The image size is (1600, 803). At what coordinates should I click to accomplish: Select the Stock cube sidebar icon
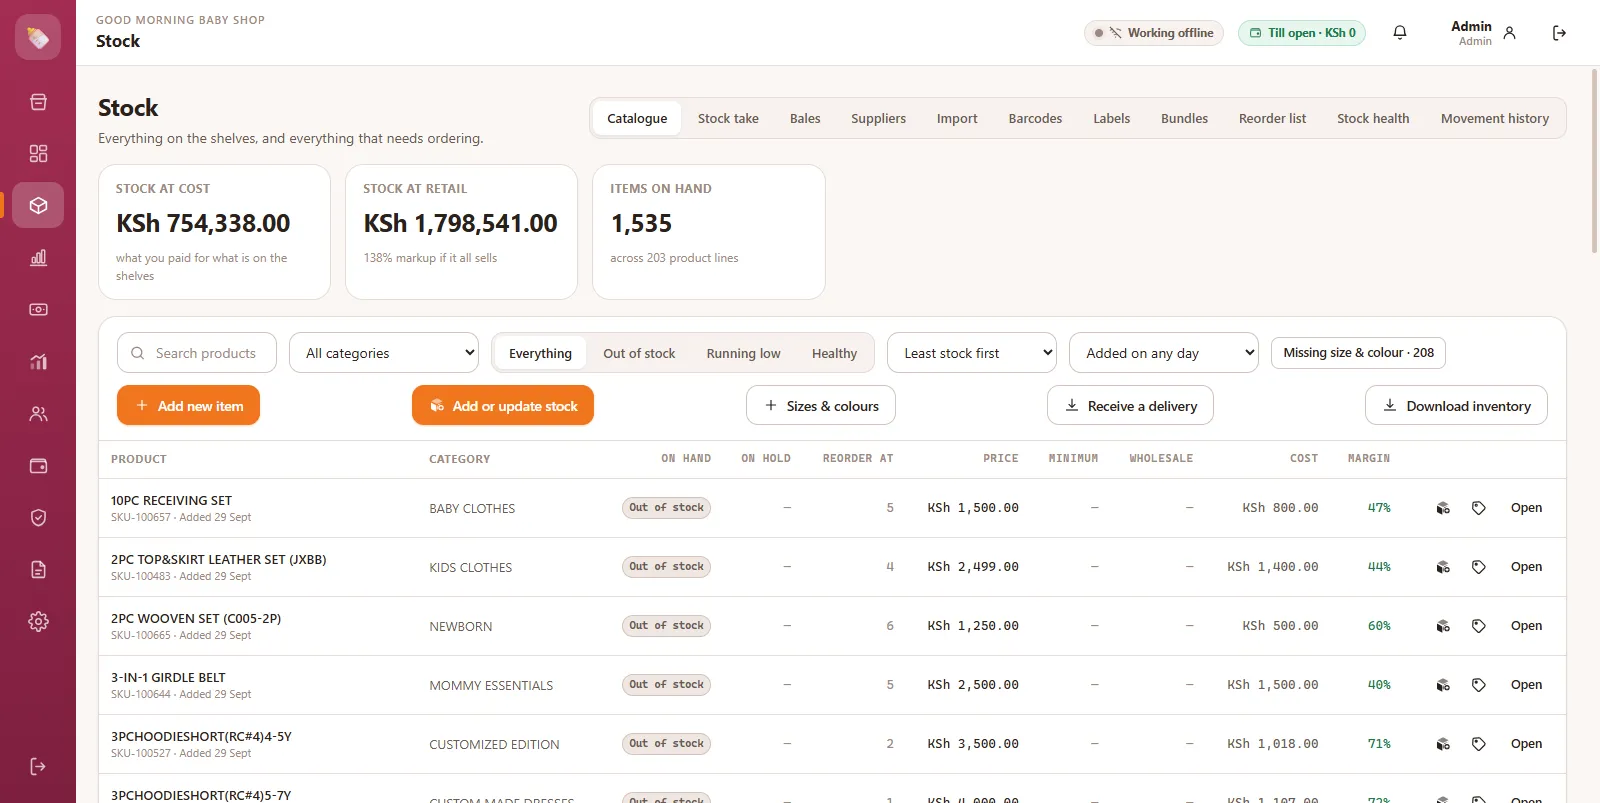38,206
